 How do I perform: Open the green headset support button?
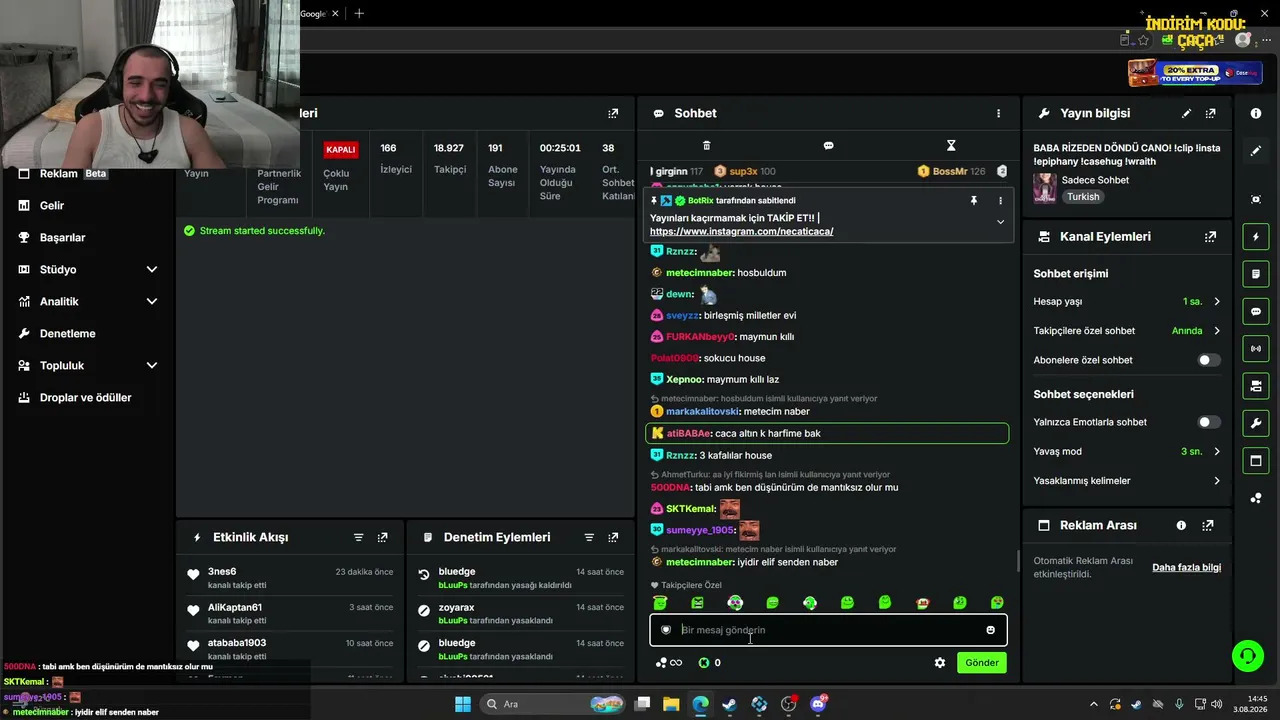coord(1248,656)
